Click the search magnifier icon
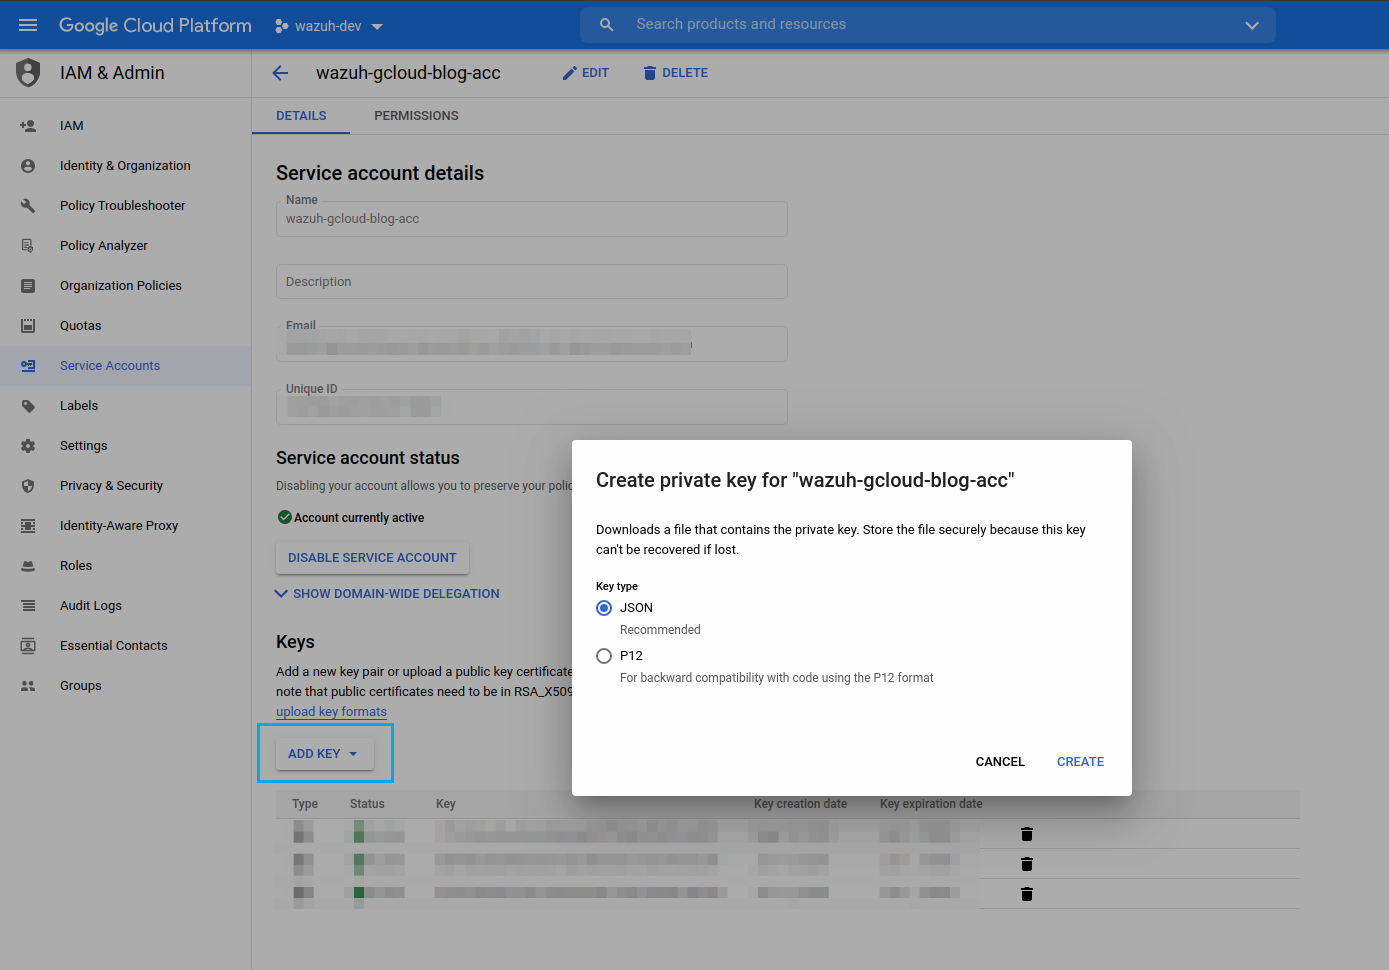Screen dimensions: 1389x970 point(606,25)
